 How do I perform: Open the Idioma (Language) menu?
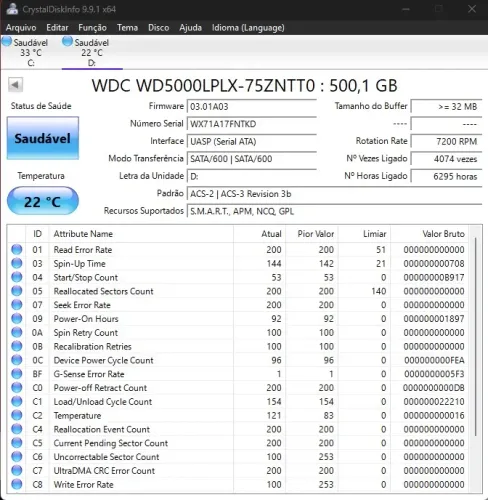[248, 28]
